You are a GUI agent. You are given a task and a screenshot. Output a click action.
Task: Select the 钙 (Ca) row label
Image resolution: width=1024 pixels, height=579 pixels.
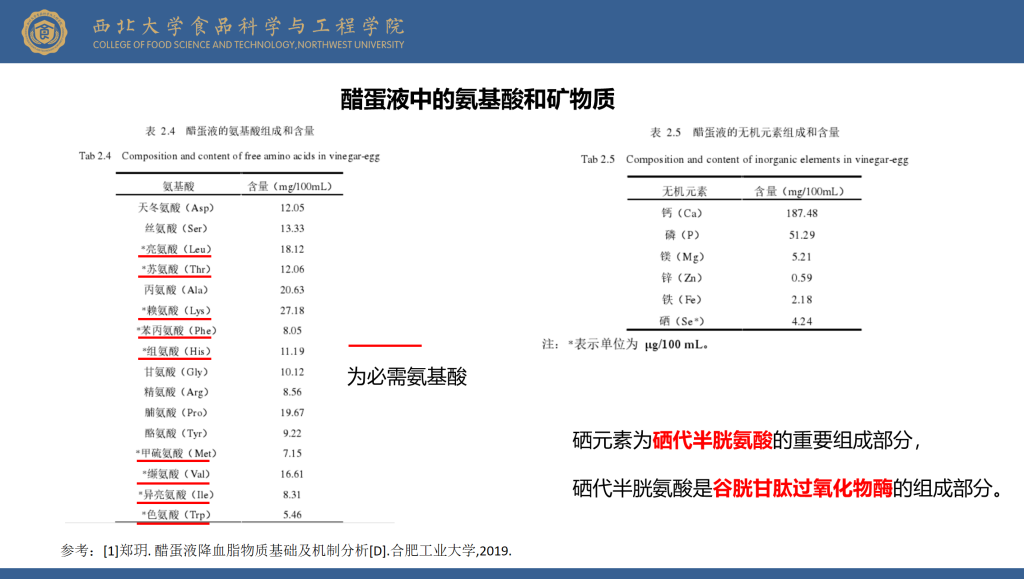[682, 213]
